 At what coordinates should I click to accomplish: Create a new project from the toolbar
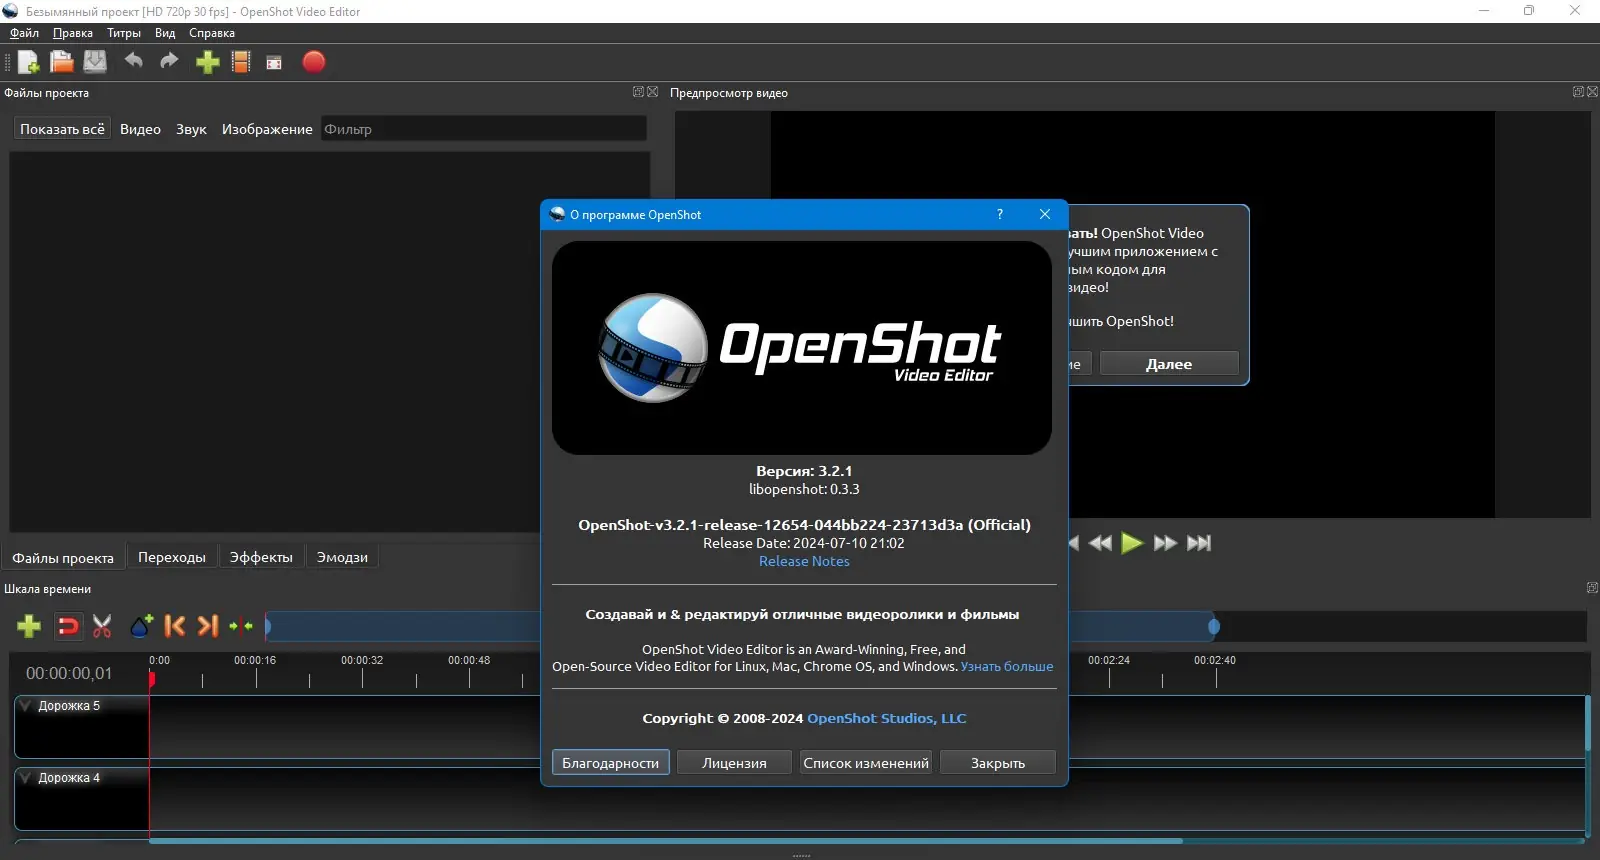point(29,62)
